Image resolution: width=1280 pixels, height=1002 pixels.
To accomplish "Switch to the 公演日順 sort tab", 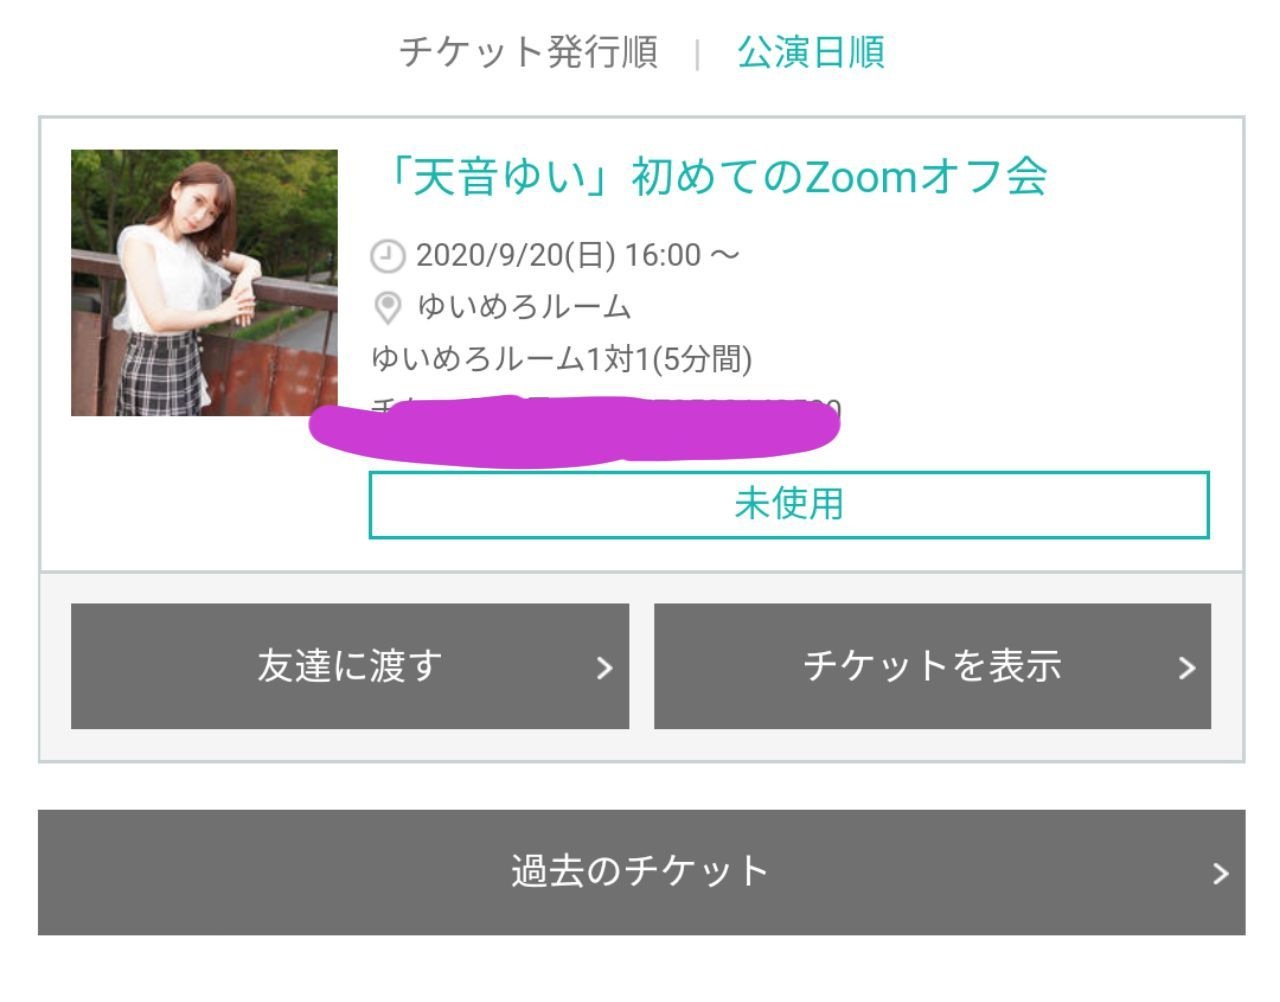I will (811, 52).
